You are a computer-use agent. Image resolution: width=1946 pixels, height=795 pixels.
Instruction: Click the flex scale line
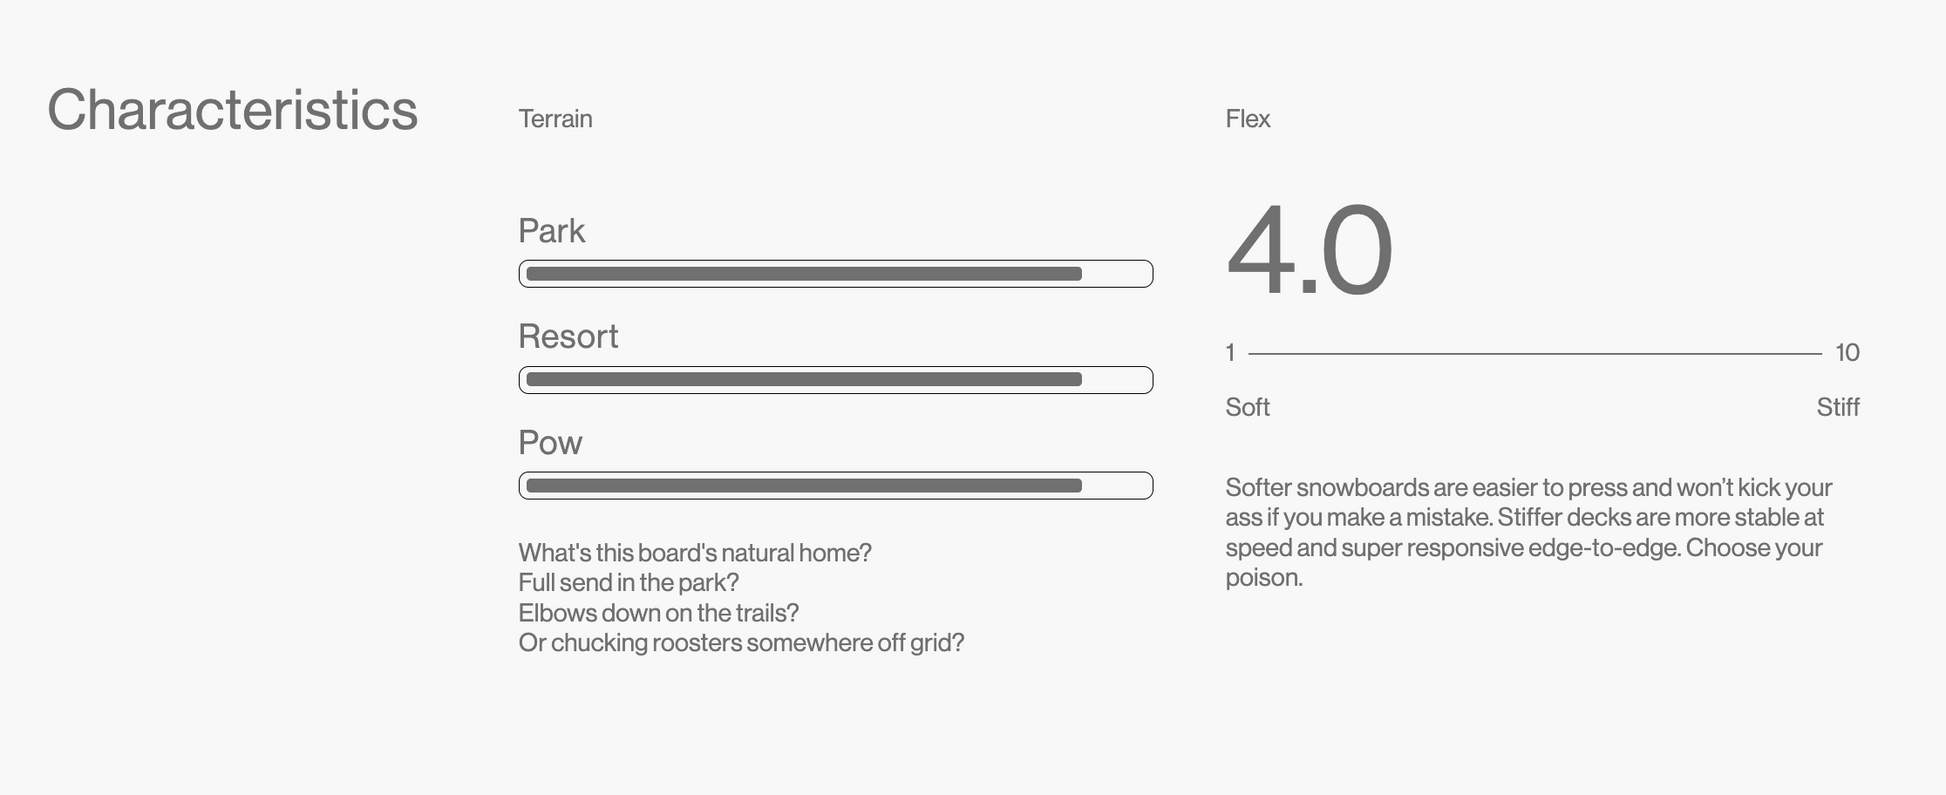[x=1534, y=353]
